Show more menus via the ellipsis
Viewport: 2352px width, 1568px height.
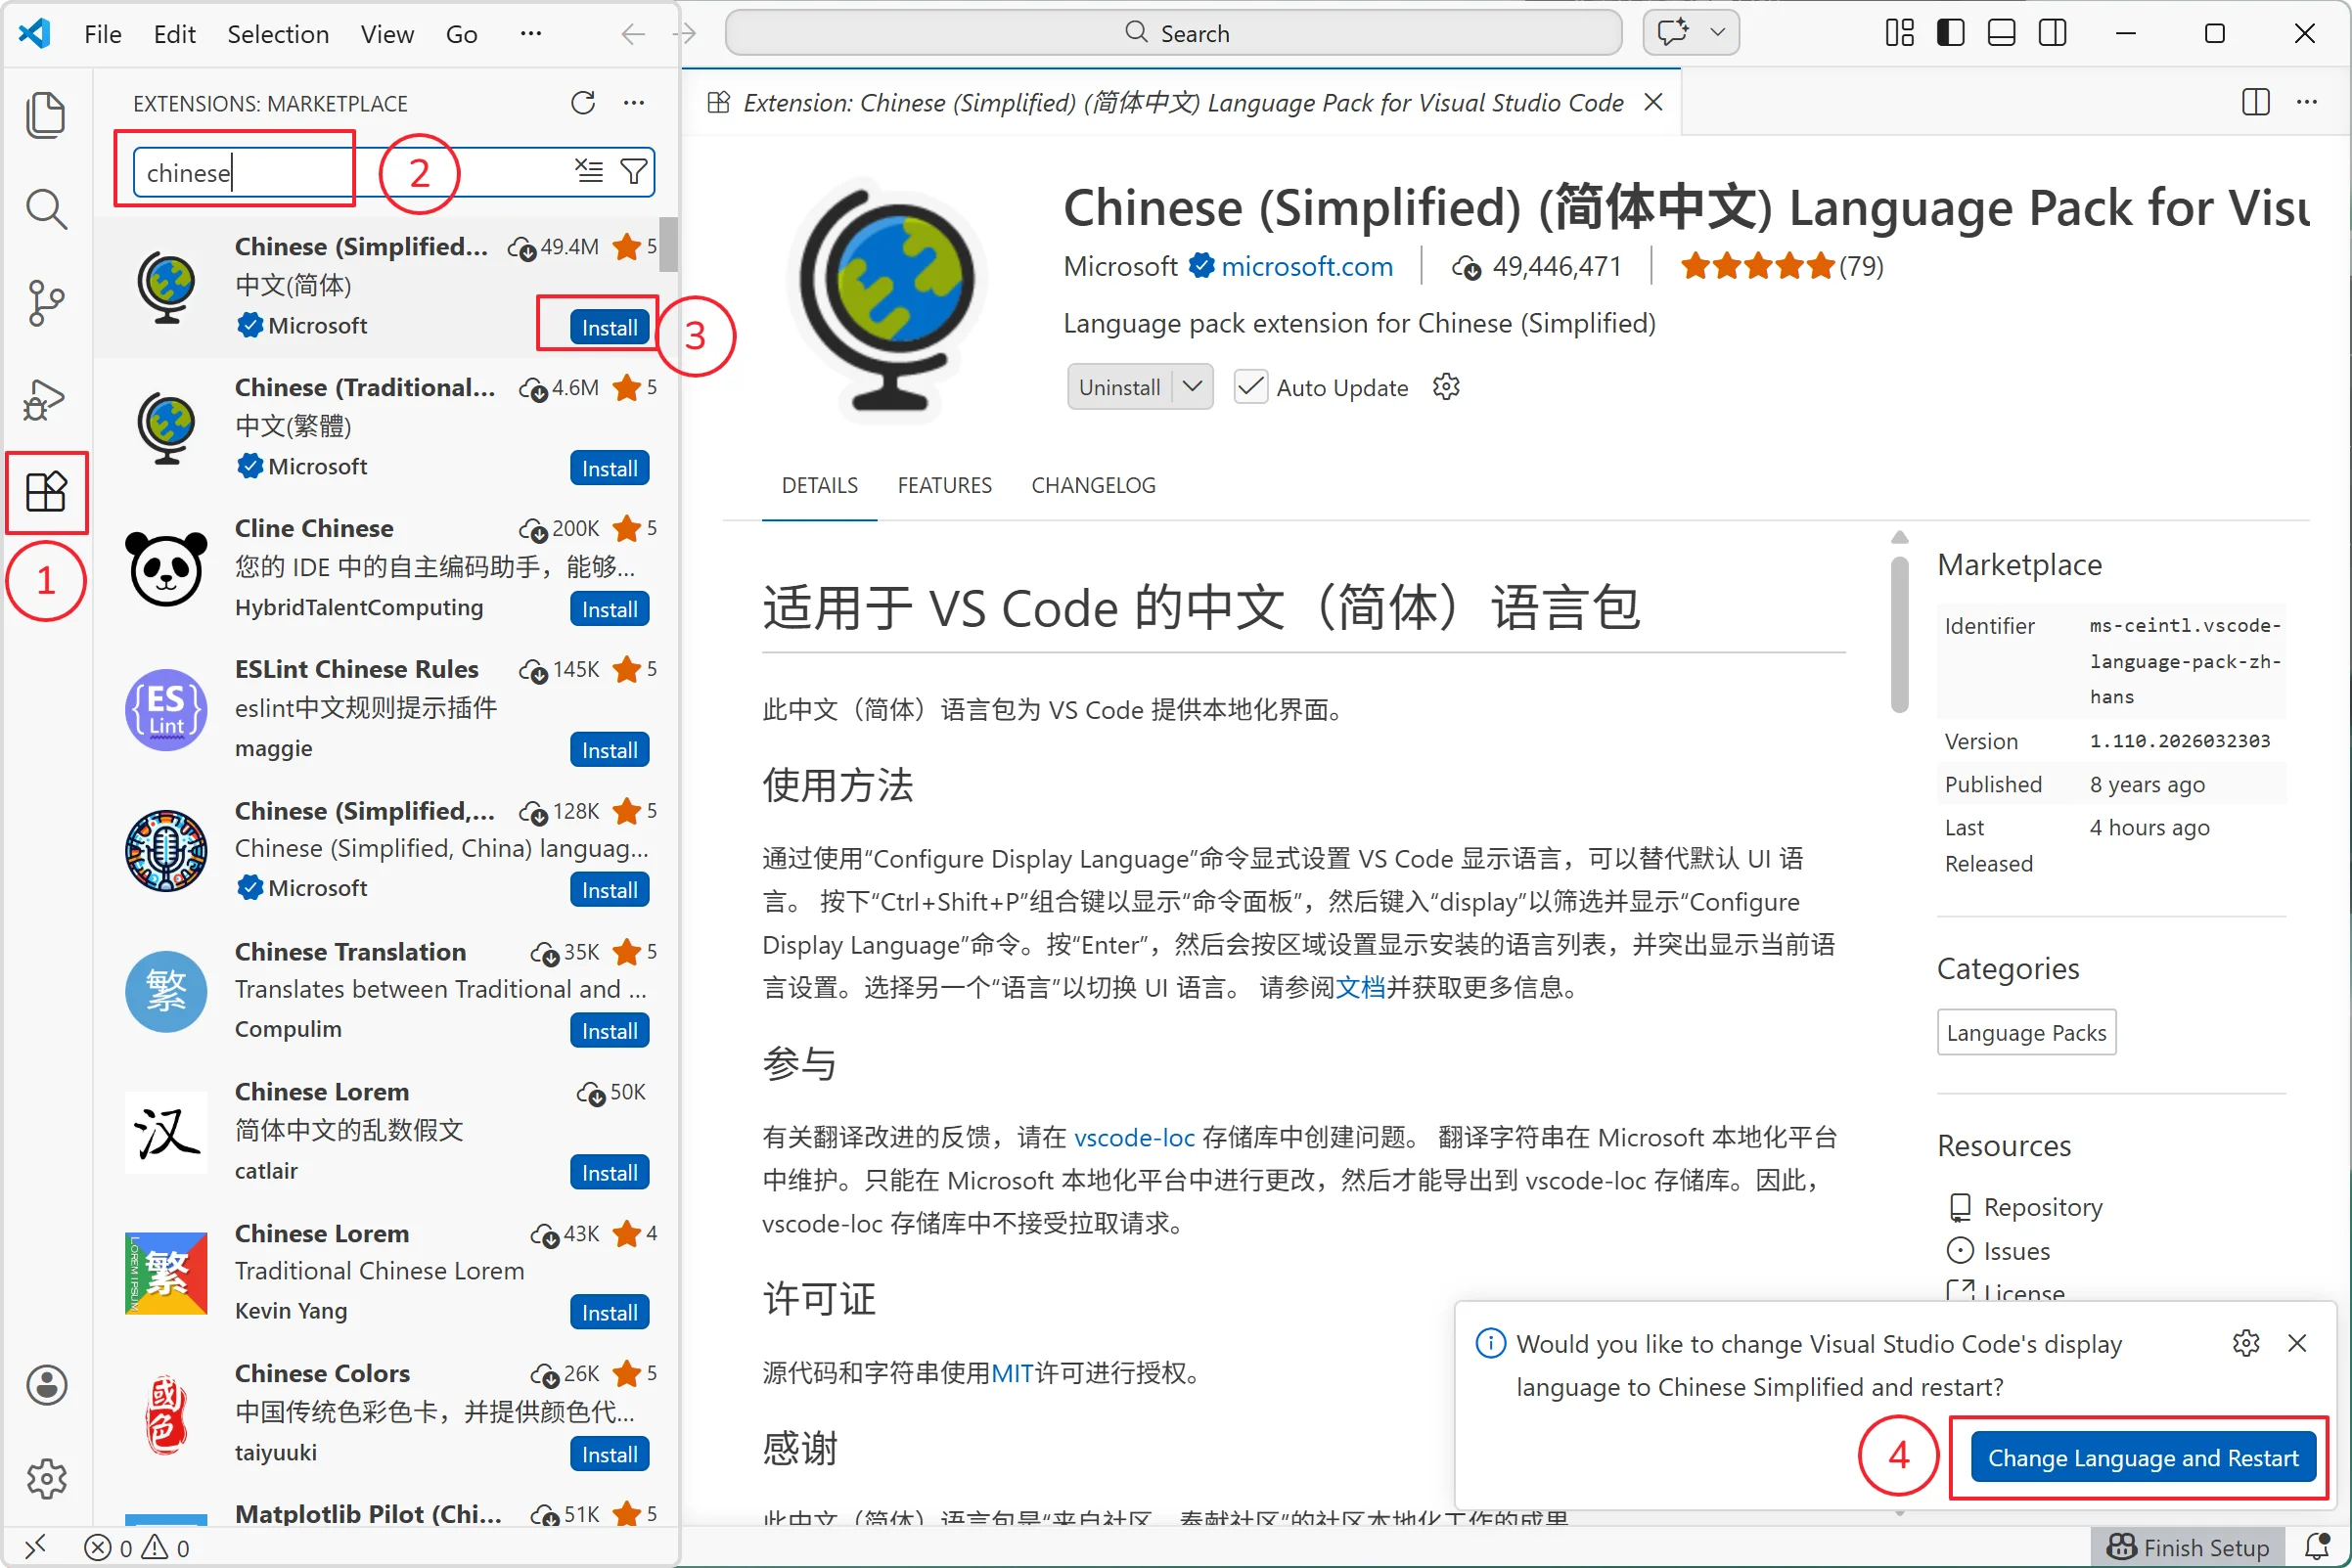click(x=531, y=34)
